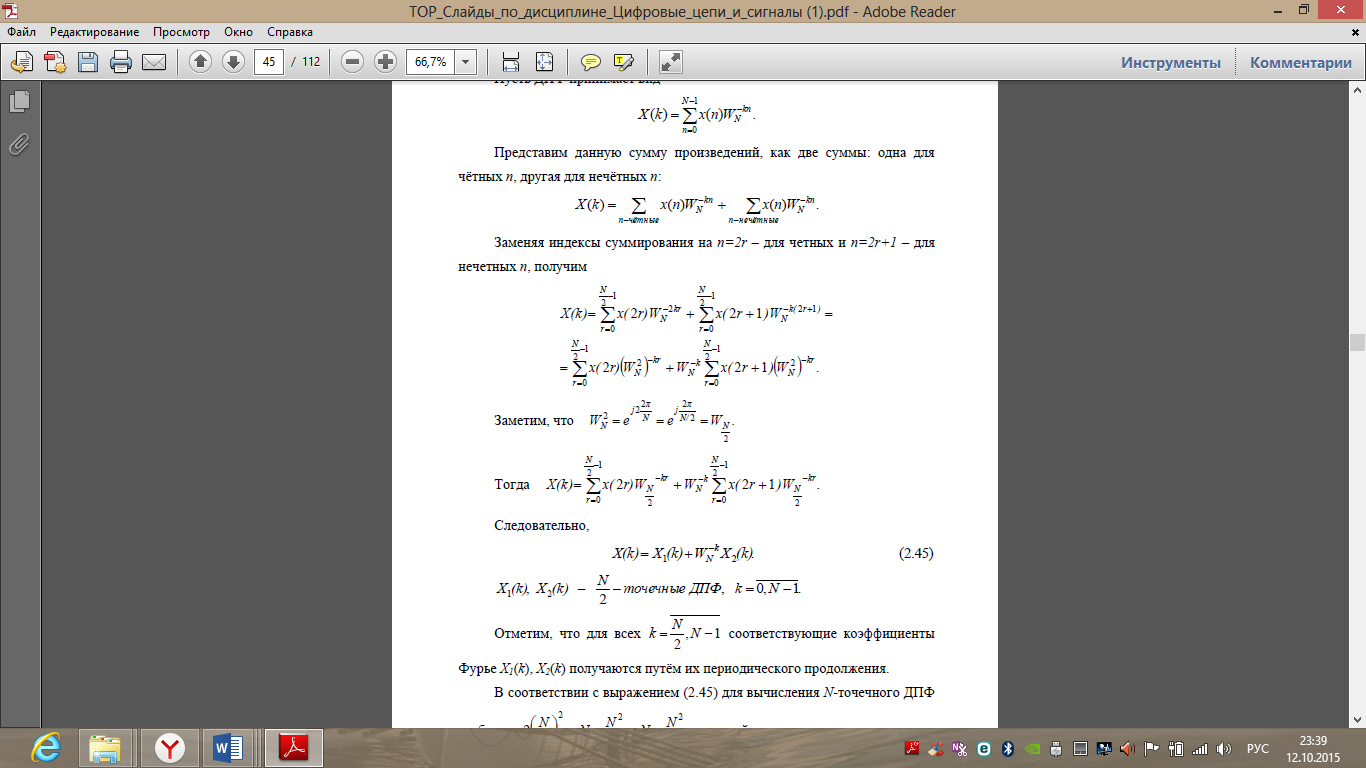This screenshot has height=768, width=1366.
Task: Open Yandex browser from taskbar
Action: [x=170, y=748]
